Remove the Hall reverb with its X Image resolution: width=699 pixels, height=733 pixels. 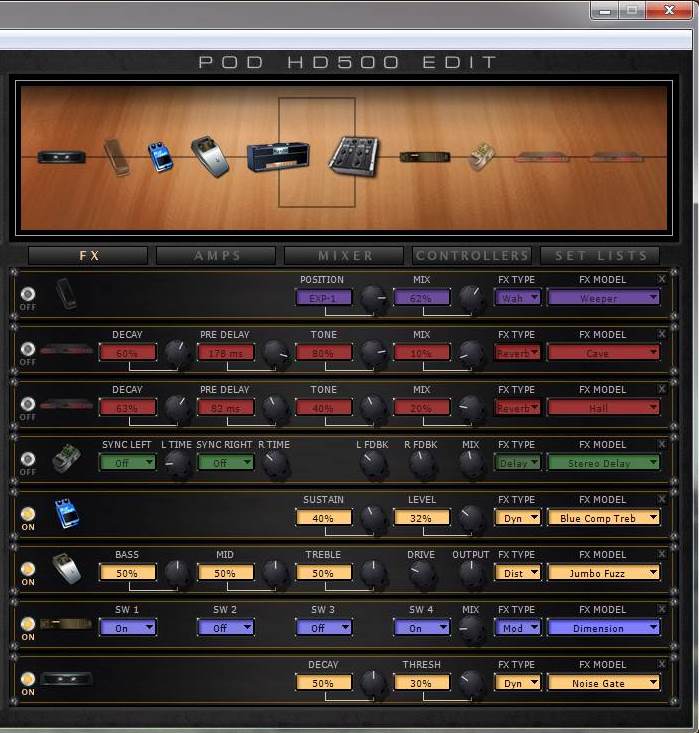click(x=662, y=389)
